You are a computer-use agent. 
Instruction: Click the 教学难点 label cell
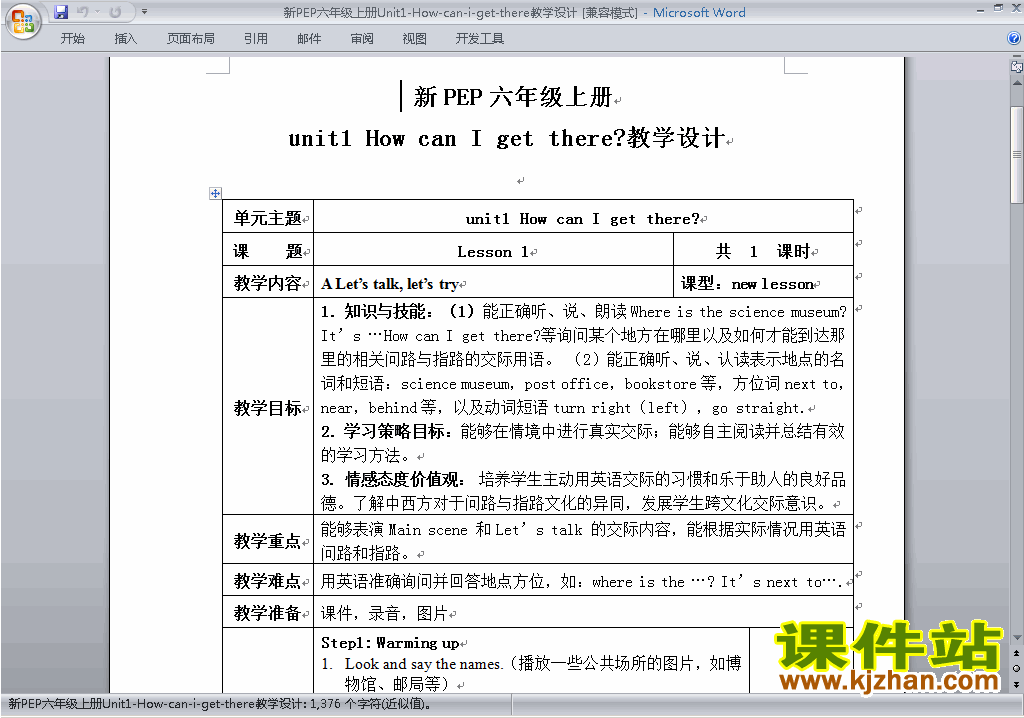coord(268,580)
